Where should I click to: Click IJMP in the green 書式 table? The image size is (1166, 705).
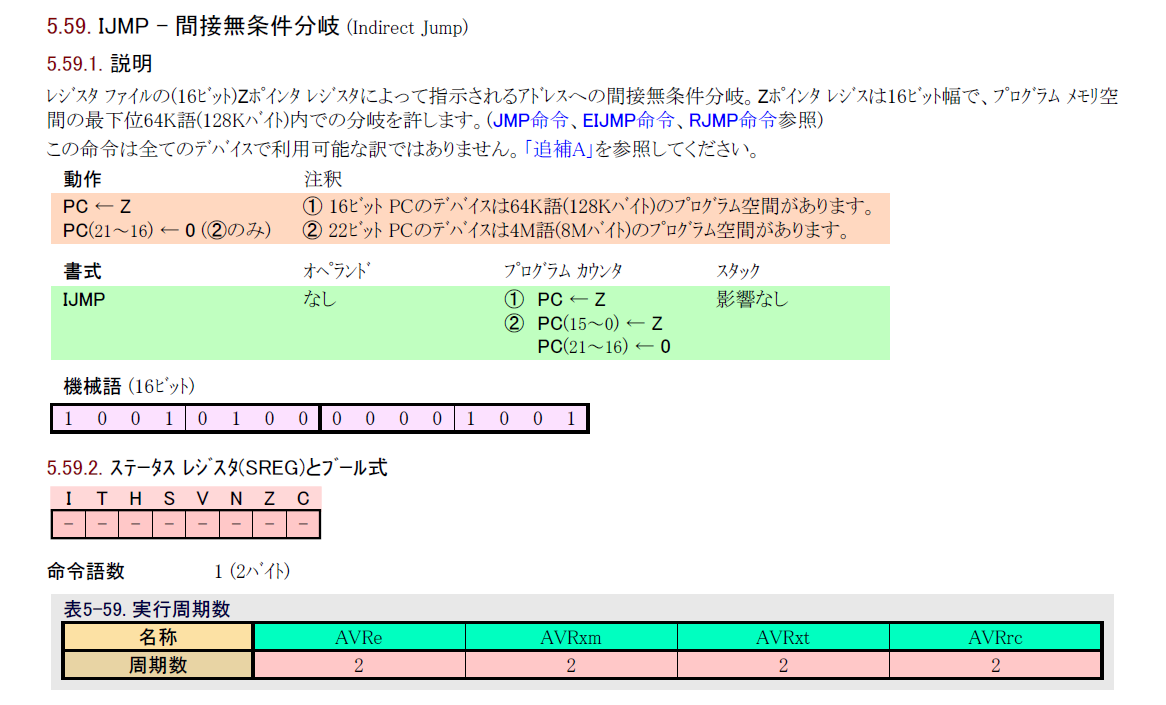(x=84, y=299)
